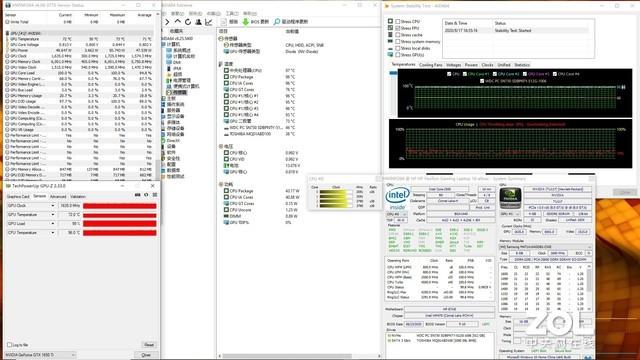Image resolution: width=640 pixels, height=360 pixels.
Task: Click the GPU-Z Reset button
Action: [149, 345]
